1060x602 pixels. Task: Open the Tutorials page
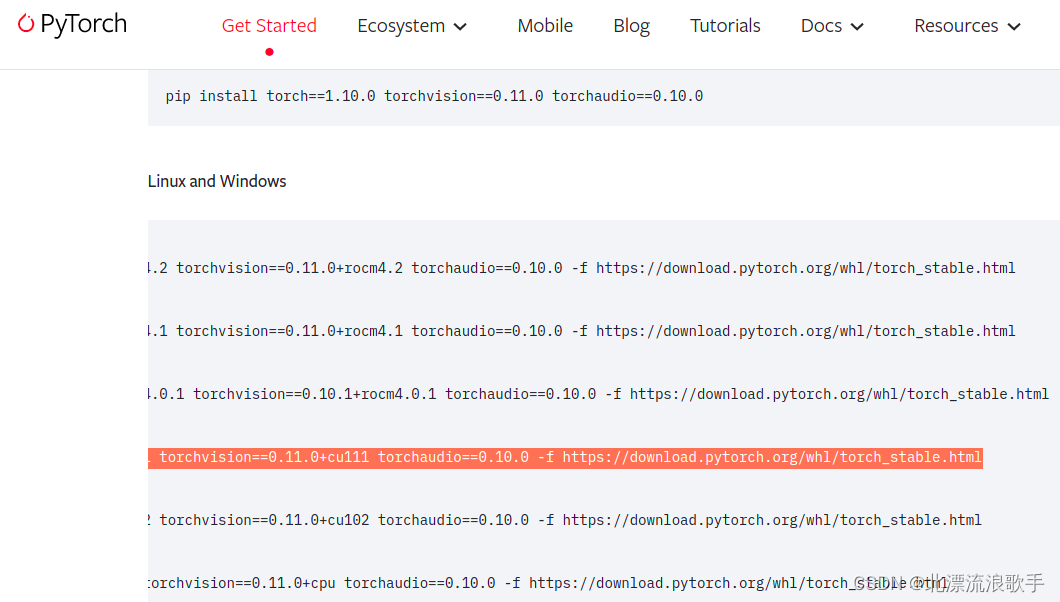pyautogui.click(x=725, y=26)
